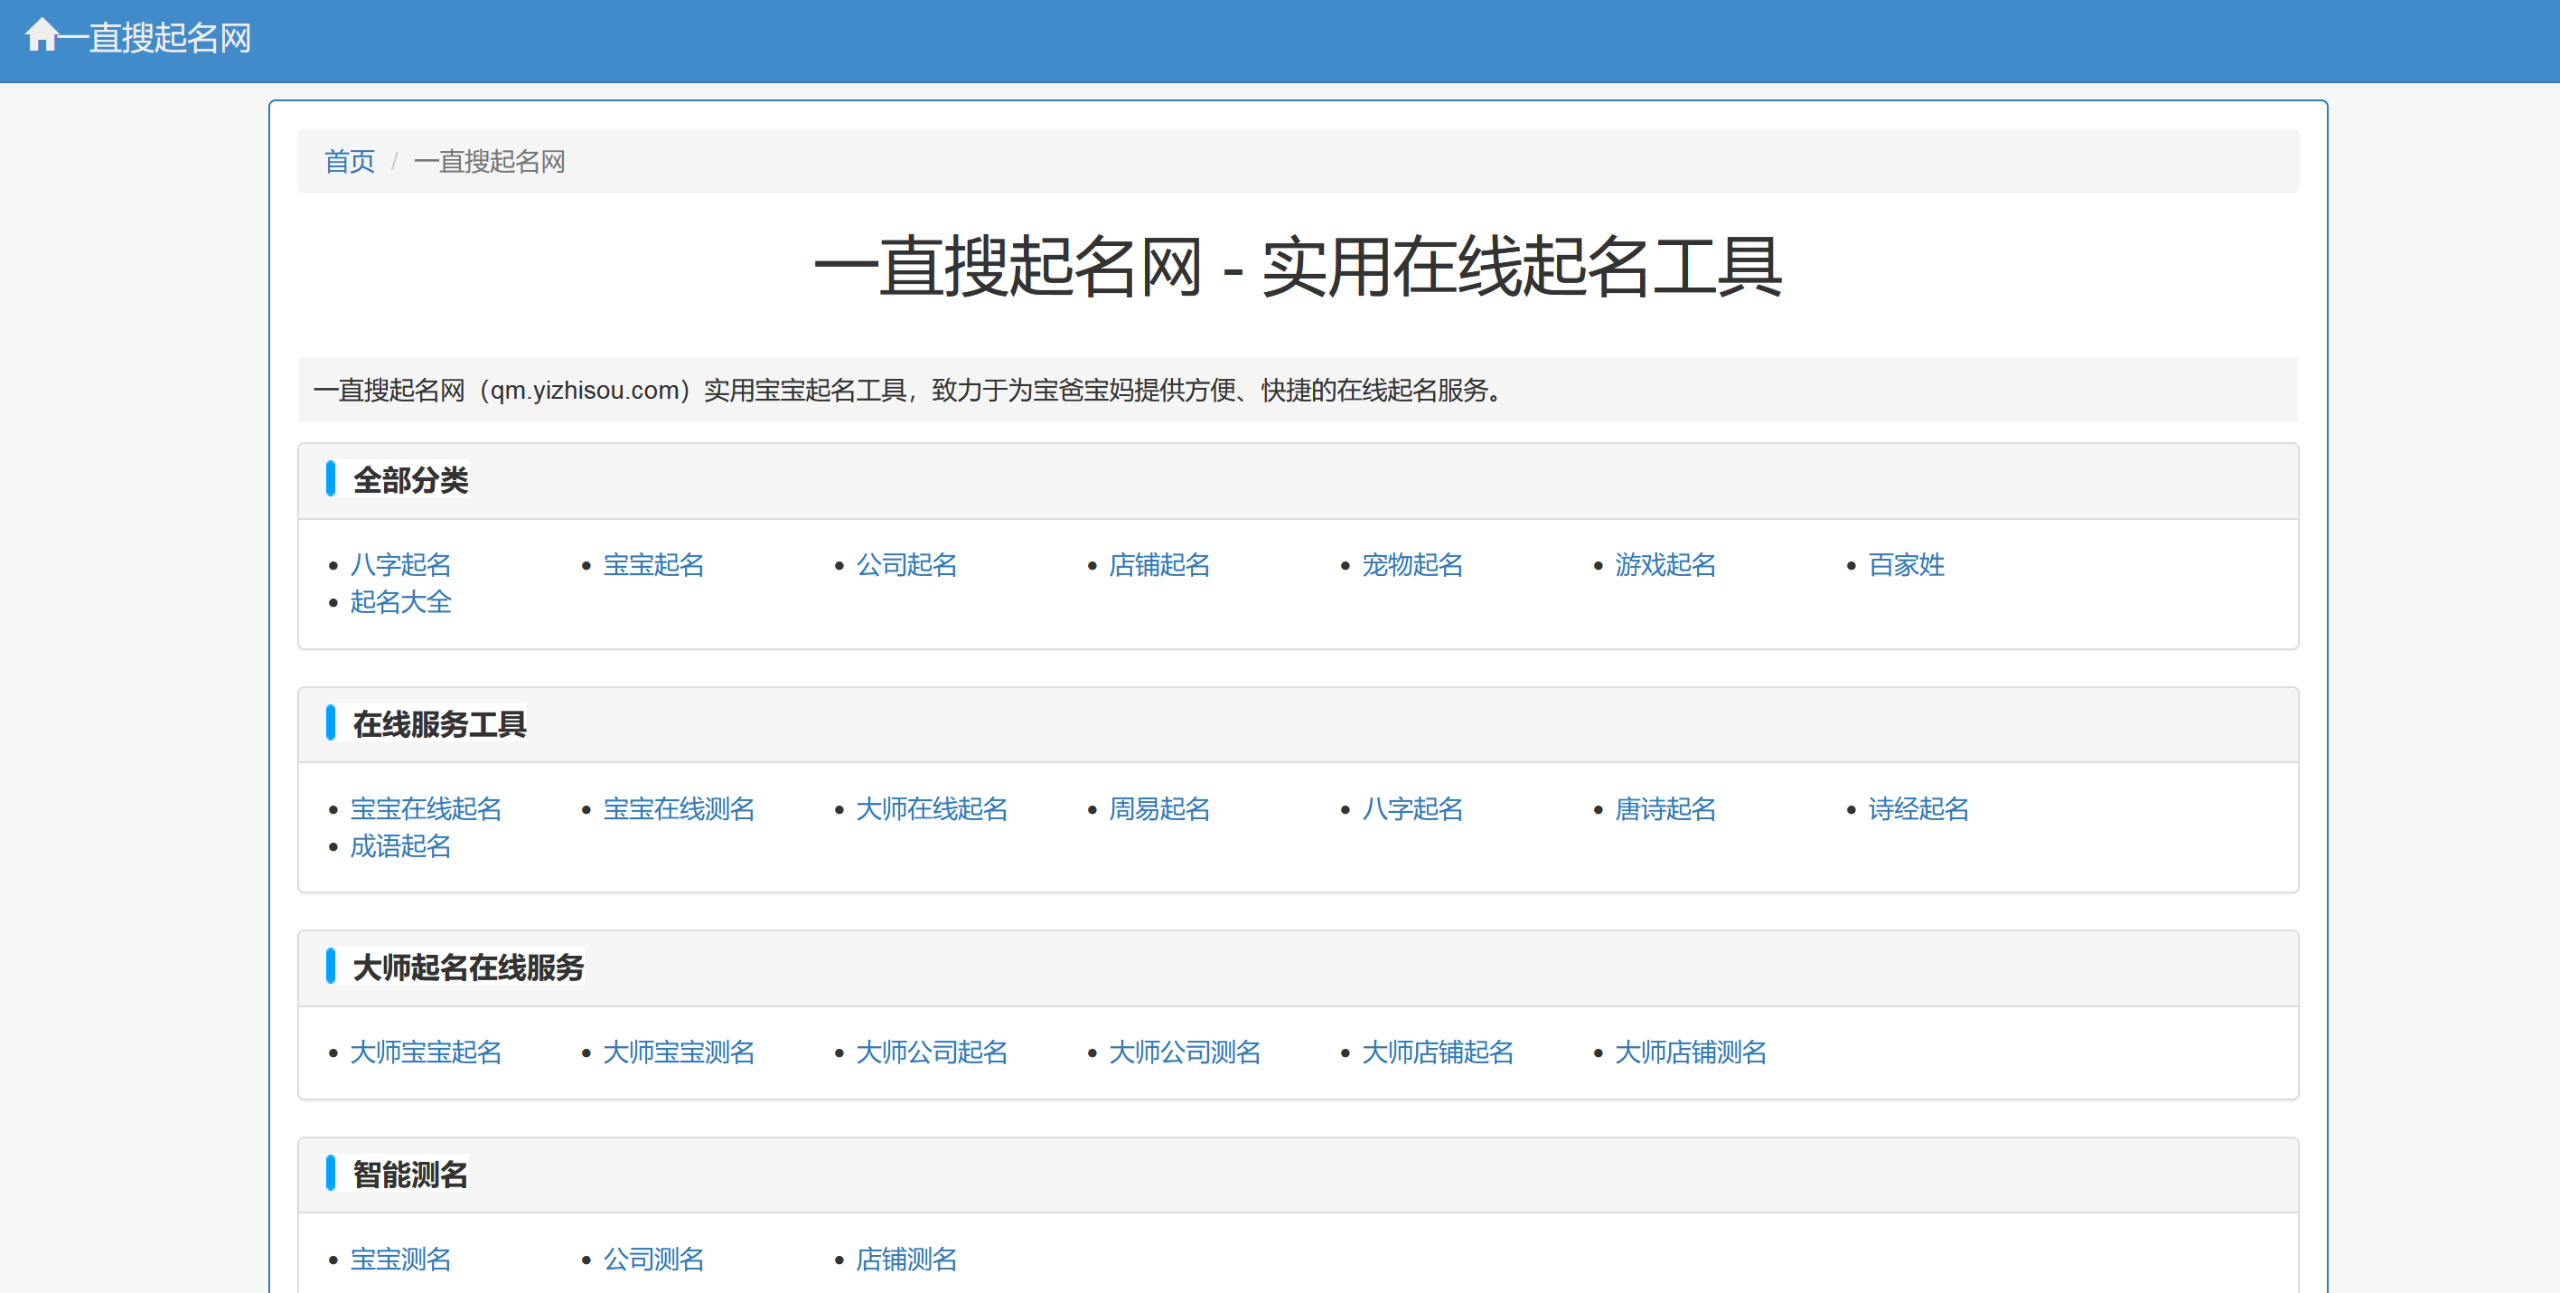Open the 宠物起名 category link
Viewport: 2560px width, 1293px height.
coord(1413,565)
